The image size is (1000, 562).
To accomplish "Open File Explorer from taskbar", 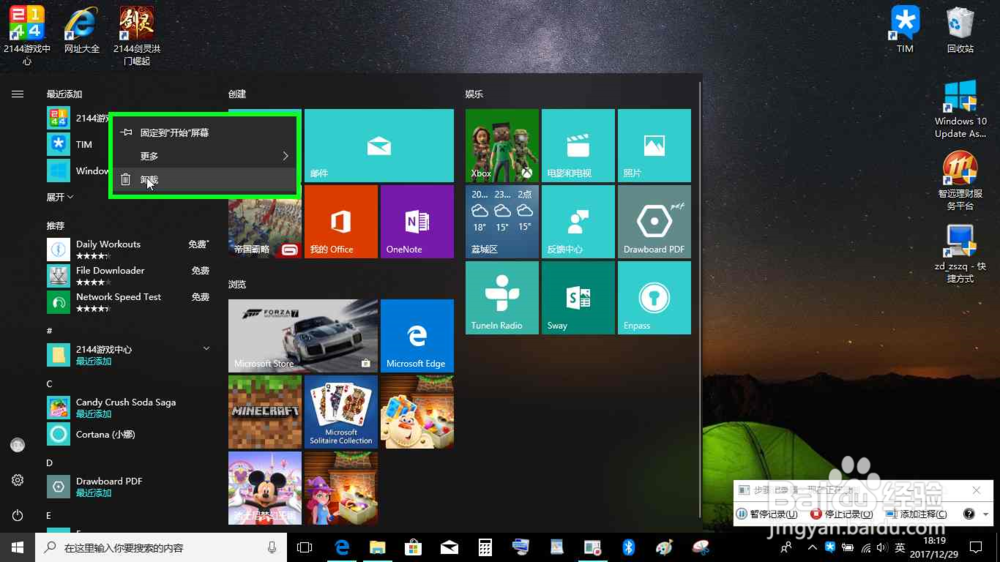I will click(378, 547).
